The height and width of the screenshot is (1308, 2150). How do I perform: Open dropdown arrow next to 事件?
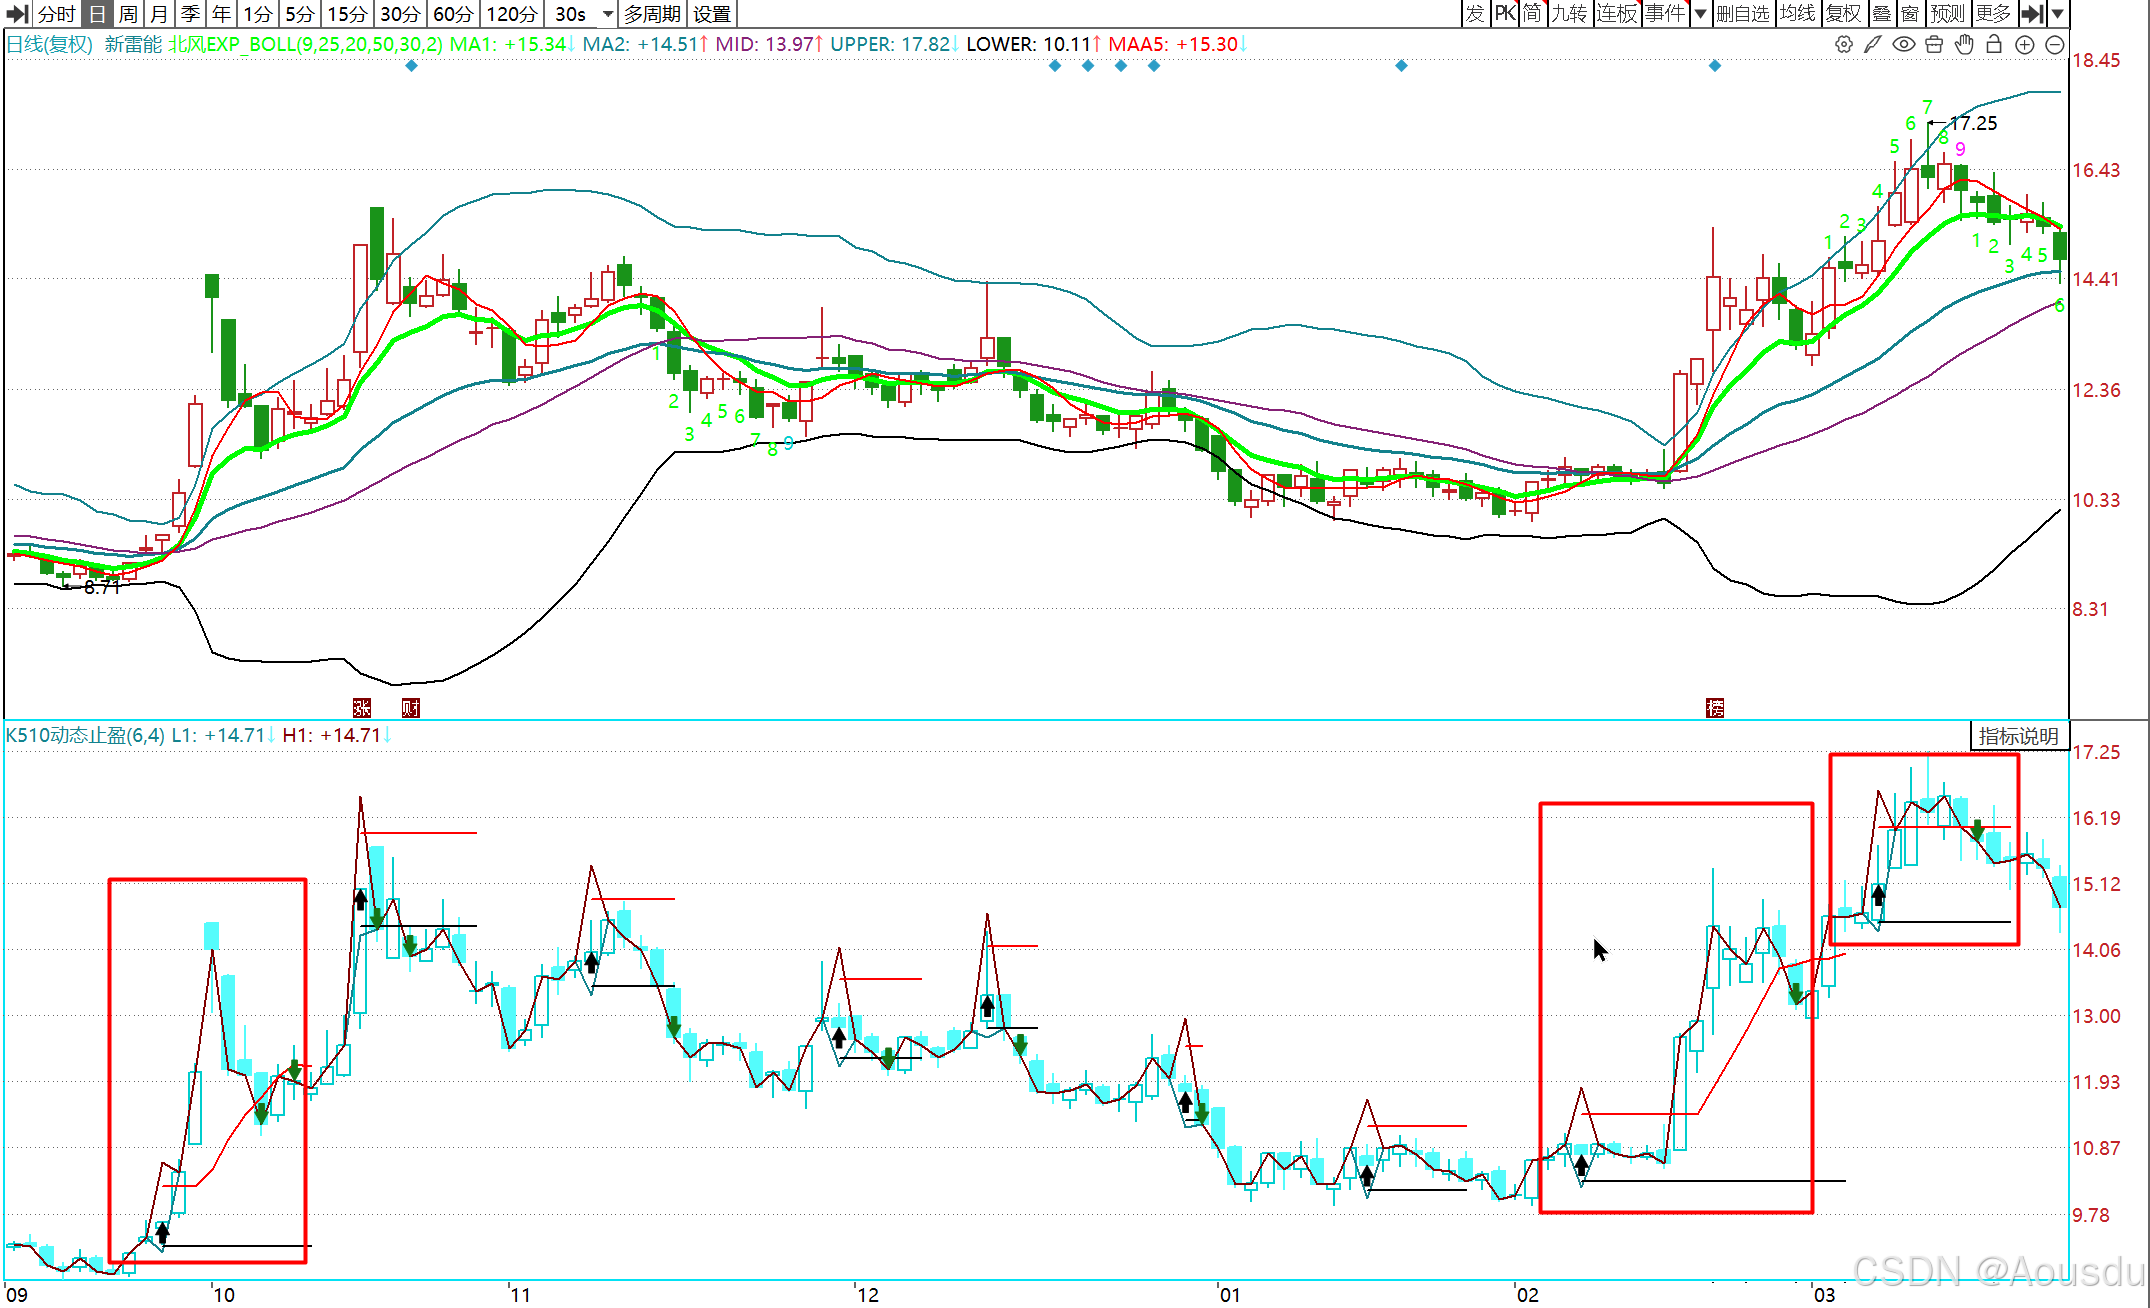coord(1700,13)
